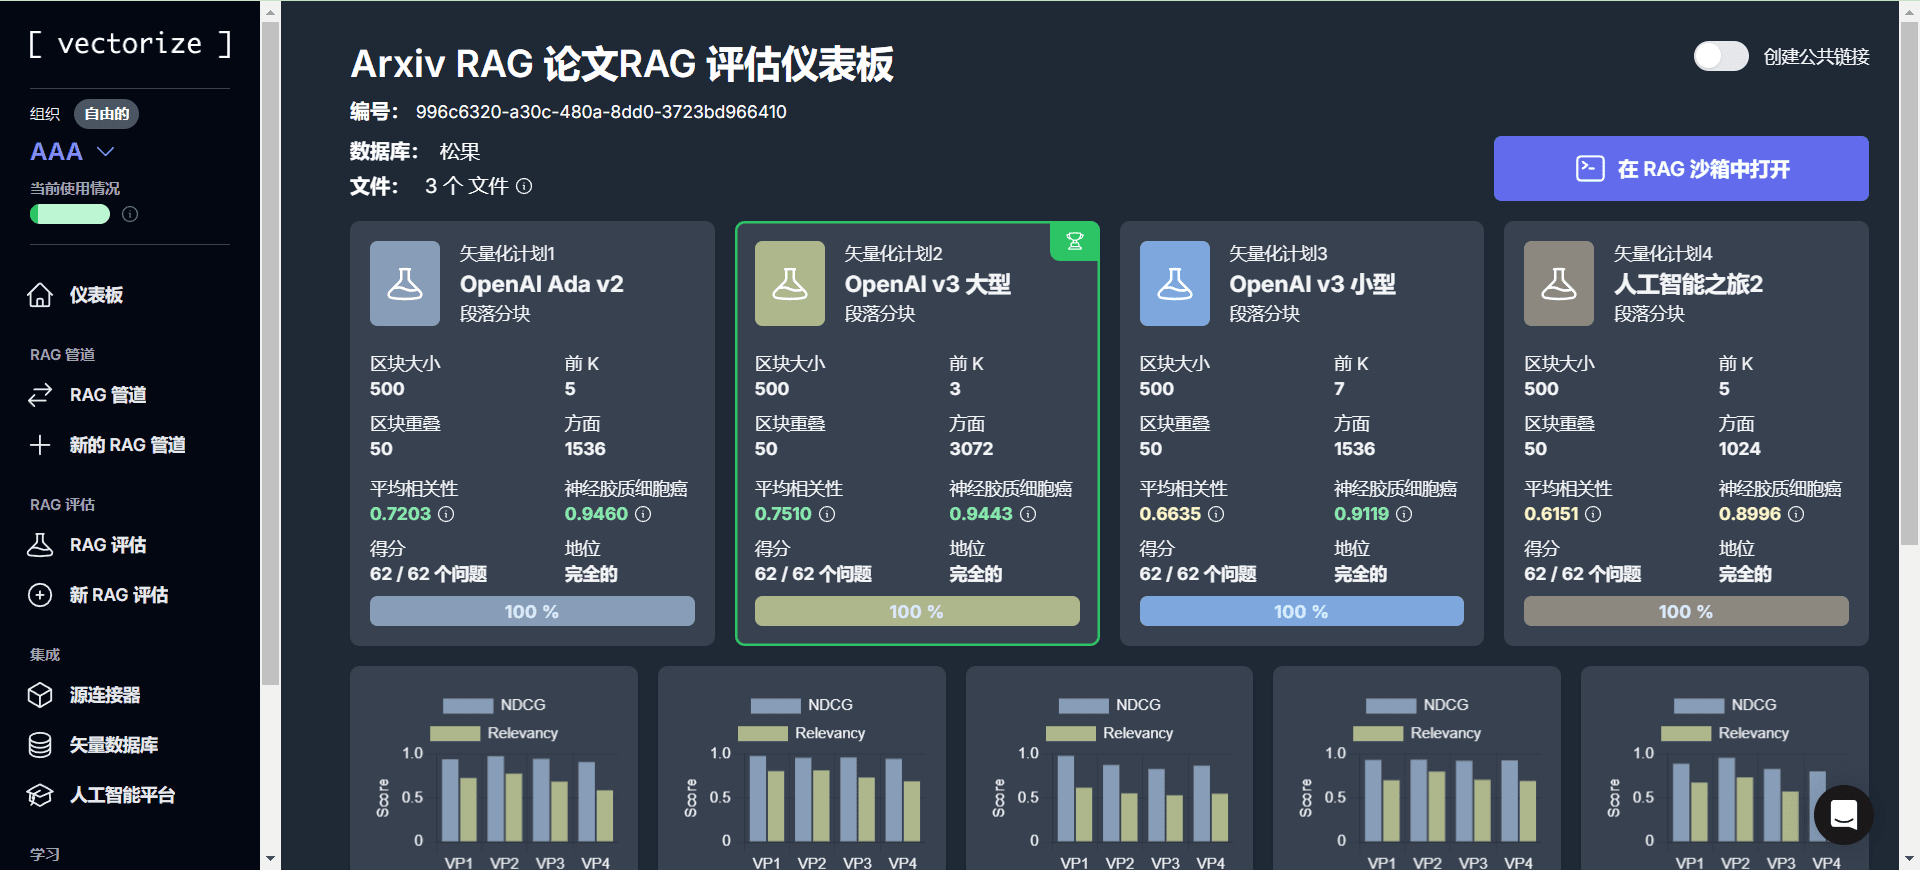
Task: Select 新的 RAG 管道 menu item
Action: tap(127, 445)
